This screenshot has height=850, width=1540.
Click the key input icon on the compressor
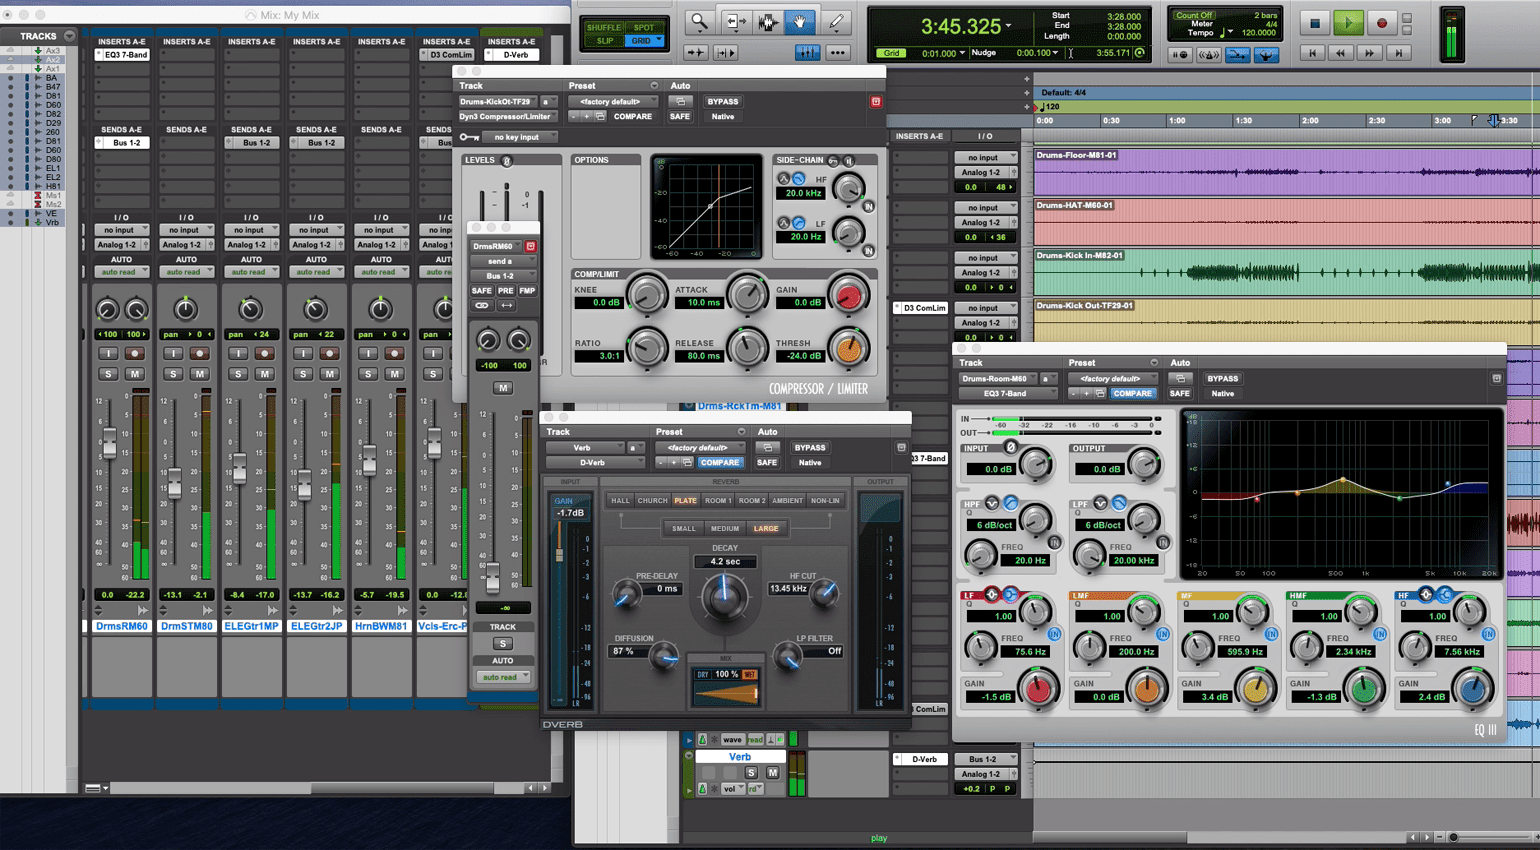coord(469,138)
